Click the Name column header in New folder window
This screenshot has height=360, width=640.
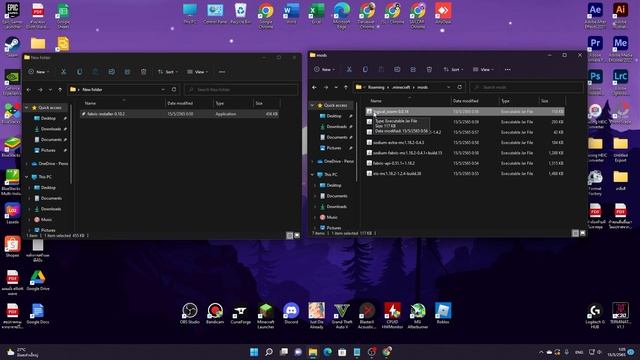point(122,103)
